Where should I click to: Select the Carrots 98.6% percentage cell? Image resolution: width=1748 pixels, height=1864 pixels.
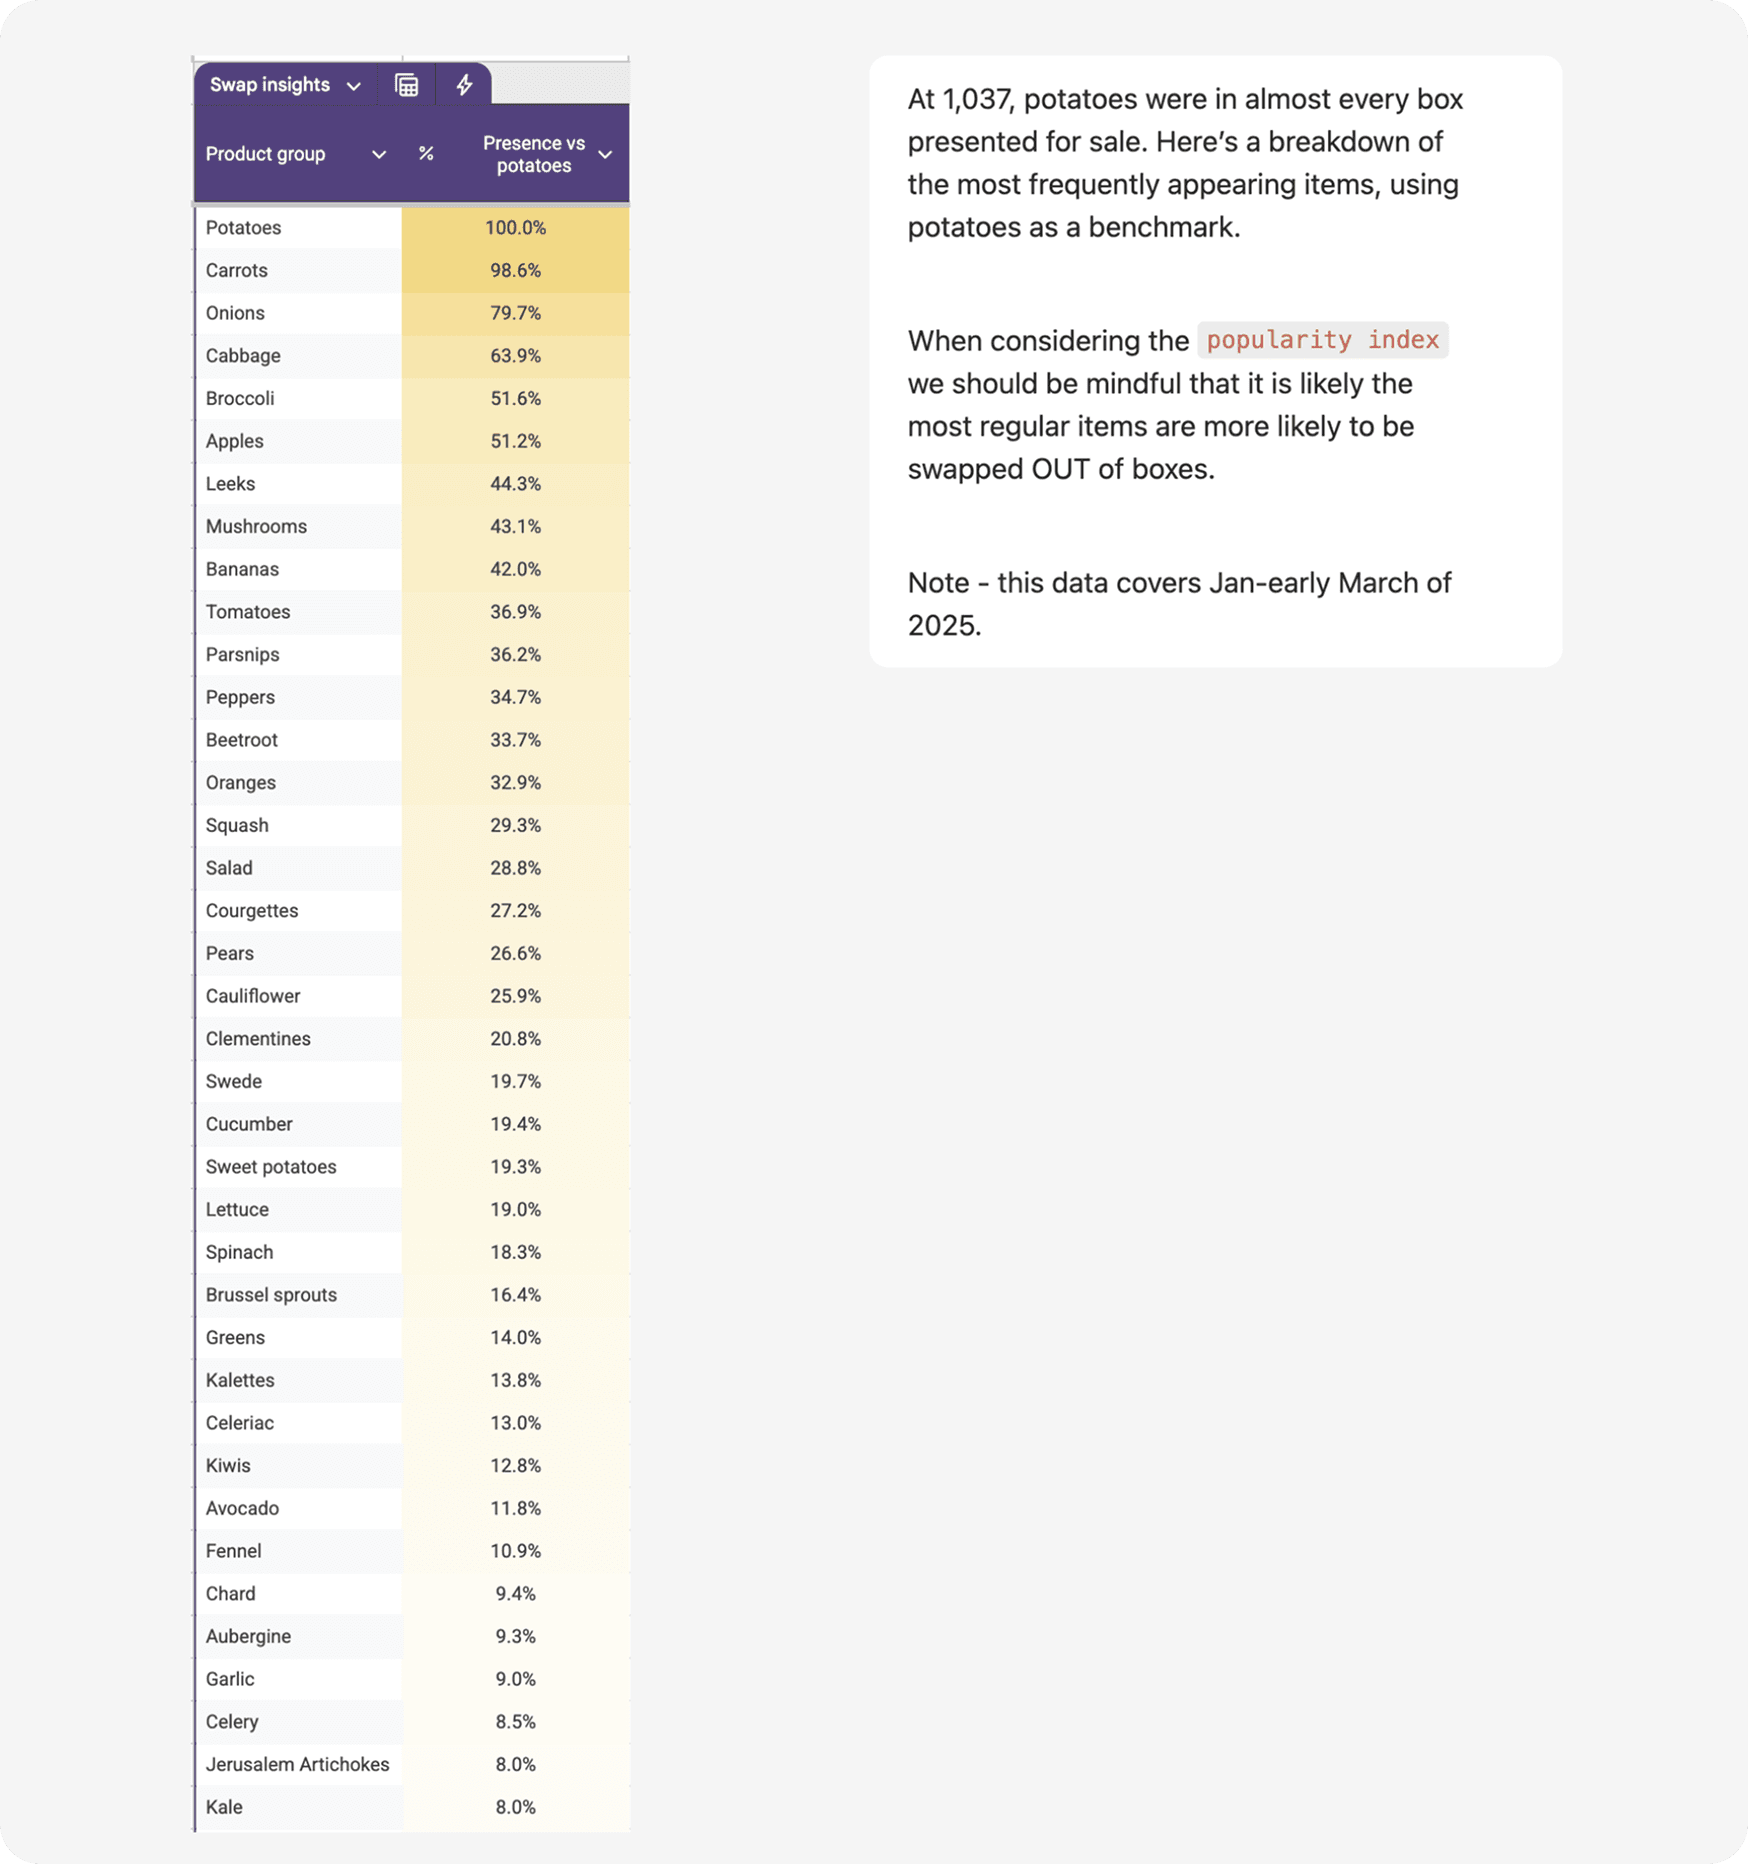click(x=515, y=271)
